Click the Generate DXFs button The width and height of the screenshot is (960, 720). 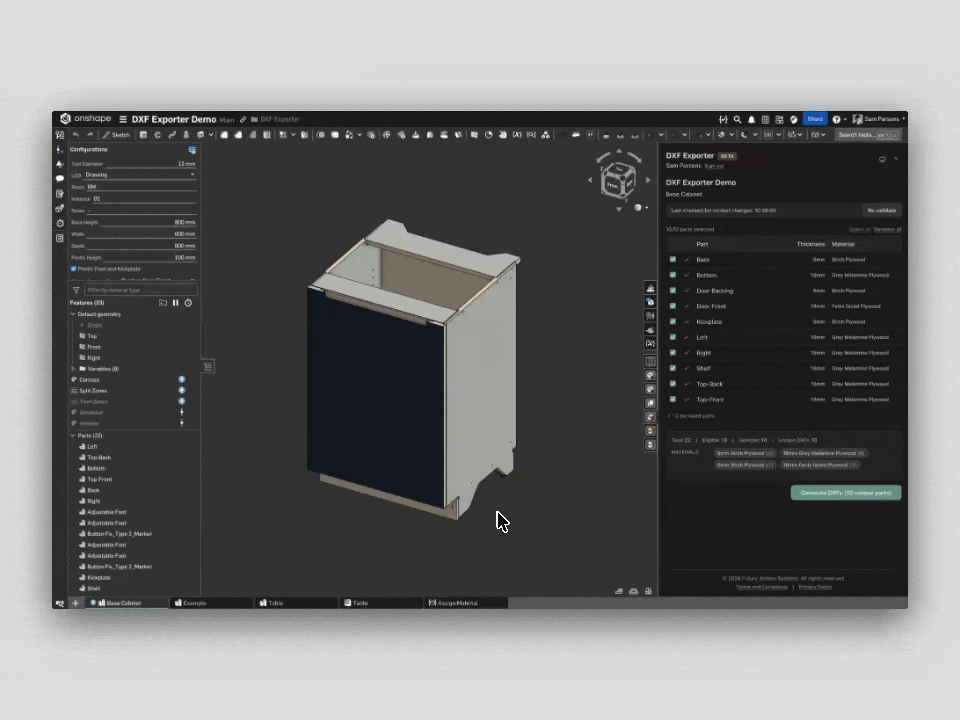coord(846,493)
